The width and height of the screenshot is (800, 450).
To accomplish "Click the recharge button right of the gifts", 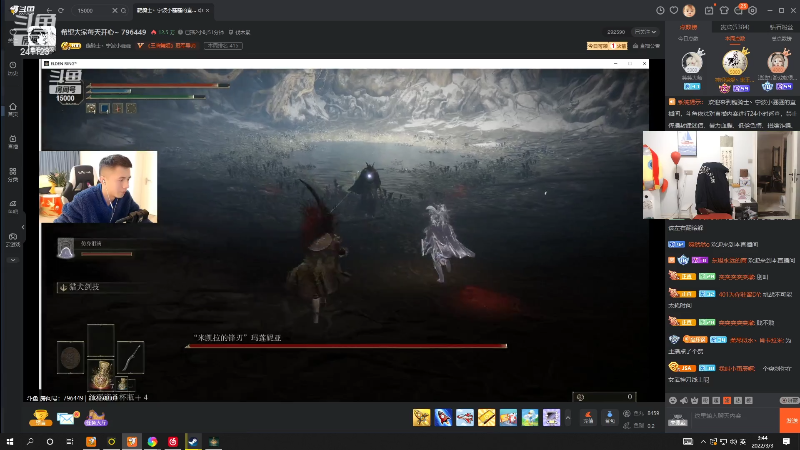I will [x=588, y=417].
